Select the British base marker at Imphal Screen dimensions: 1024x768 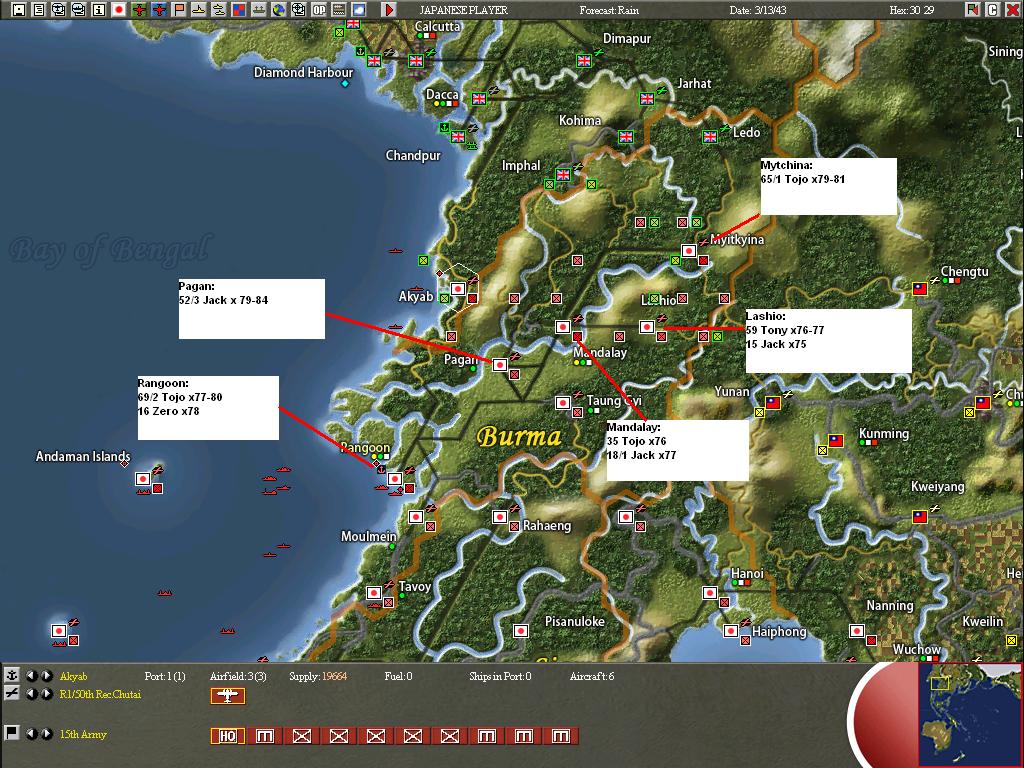pos(563,174)
